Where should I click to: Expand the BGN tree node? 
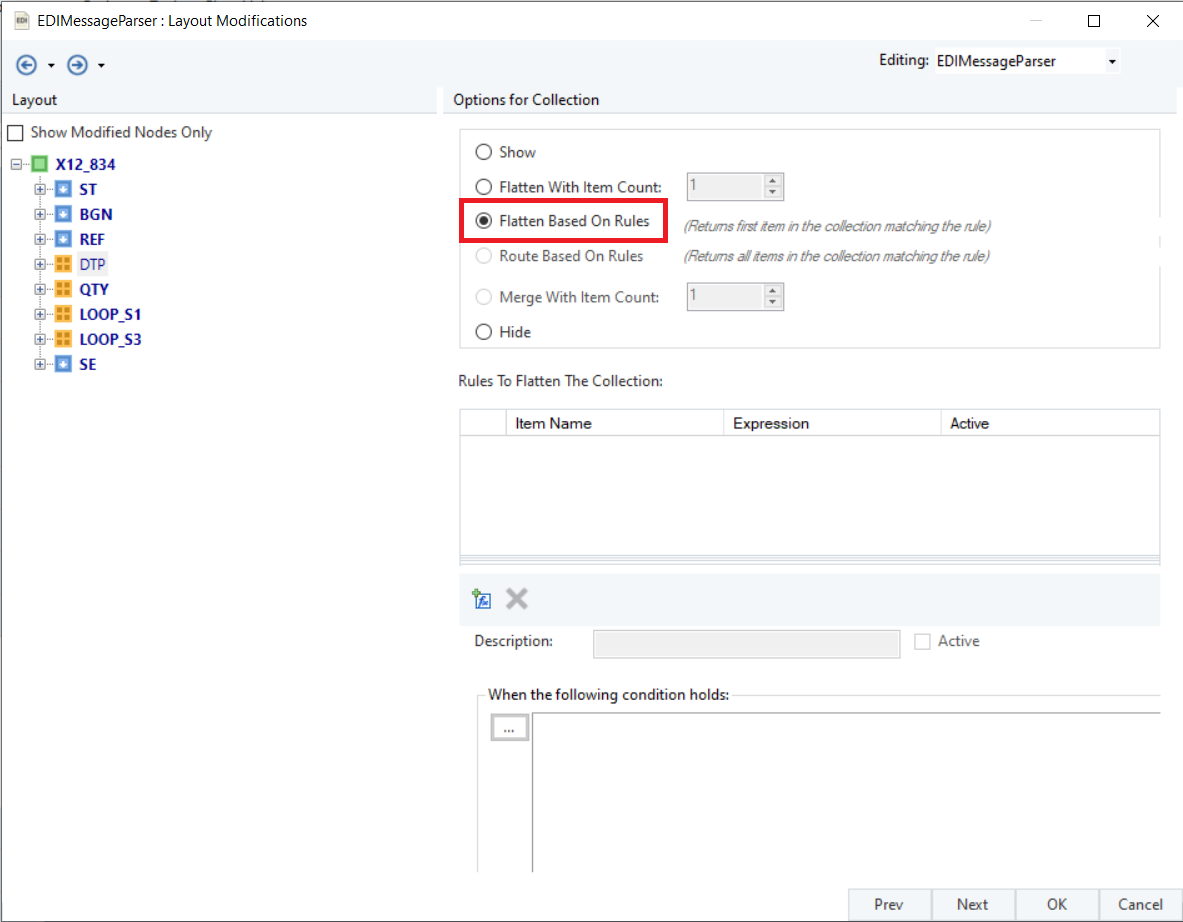(40, 214)
